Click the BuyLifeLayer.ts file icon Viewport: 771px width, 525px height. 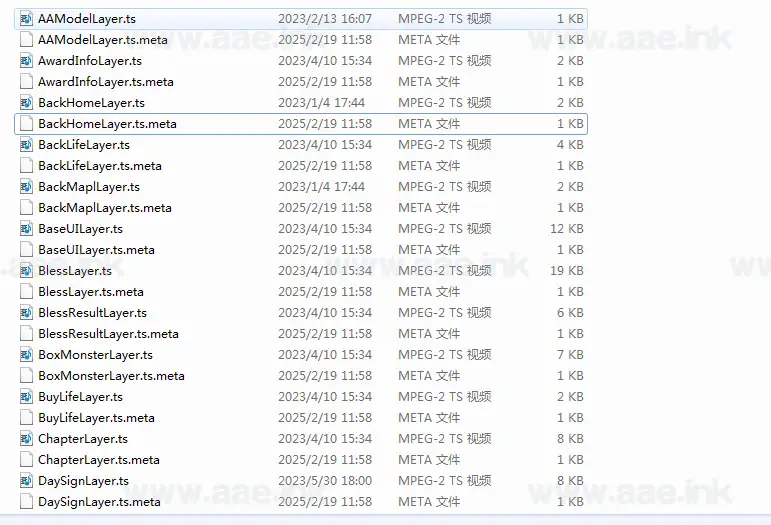click(x=26, y=397)
